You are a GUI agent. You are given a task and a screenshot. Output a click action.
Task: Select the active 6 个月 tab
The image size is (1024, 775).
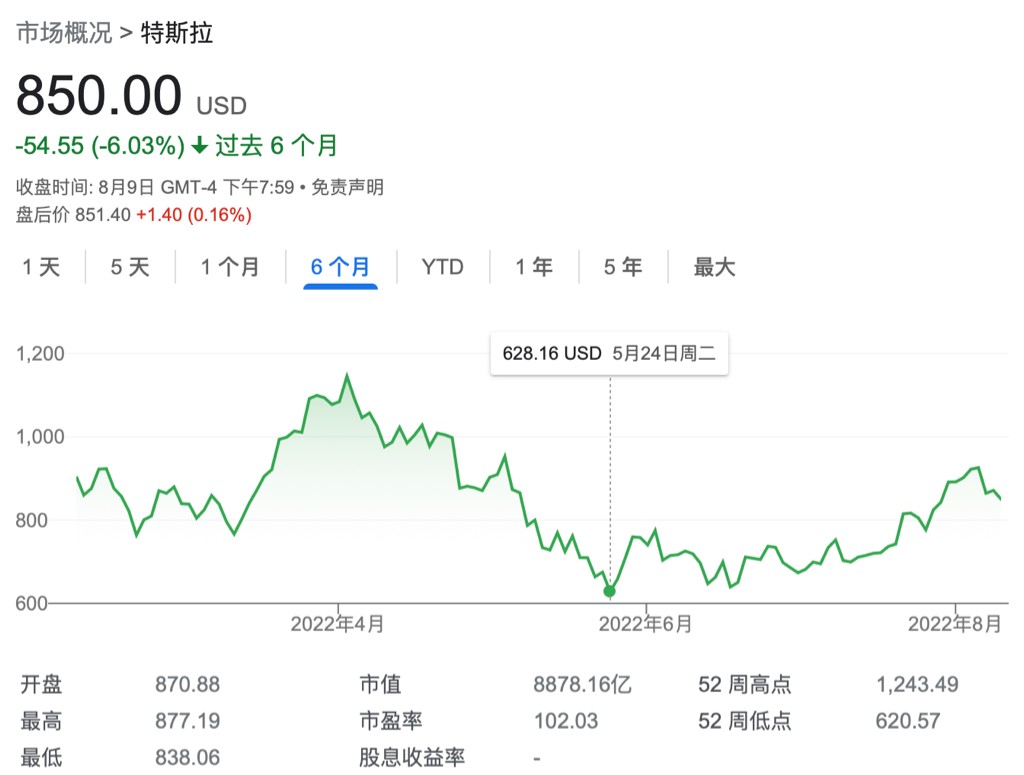coord(340,267)
